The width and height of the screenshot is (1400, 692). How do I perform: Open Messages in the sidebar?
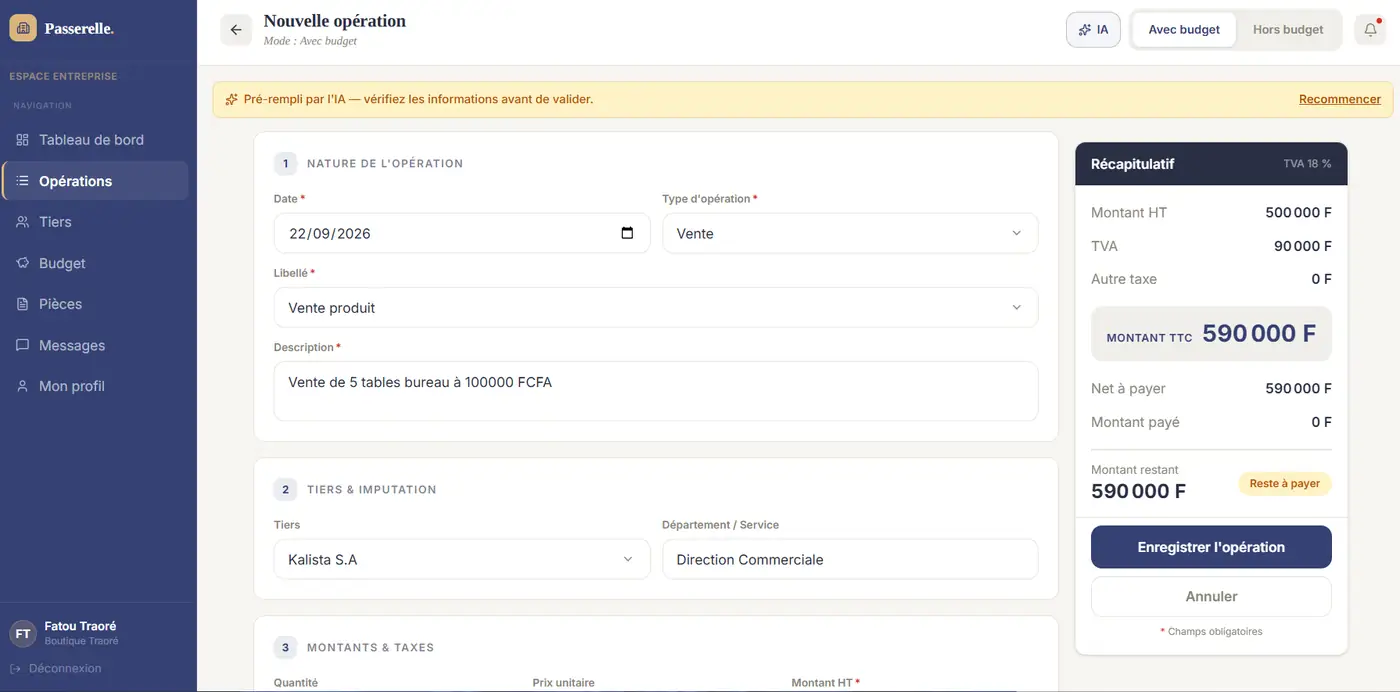pos(95,345)
